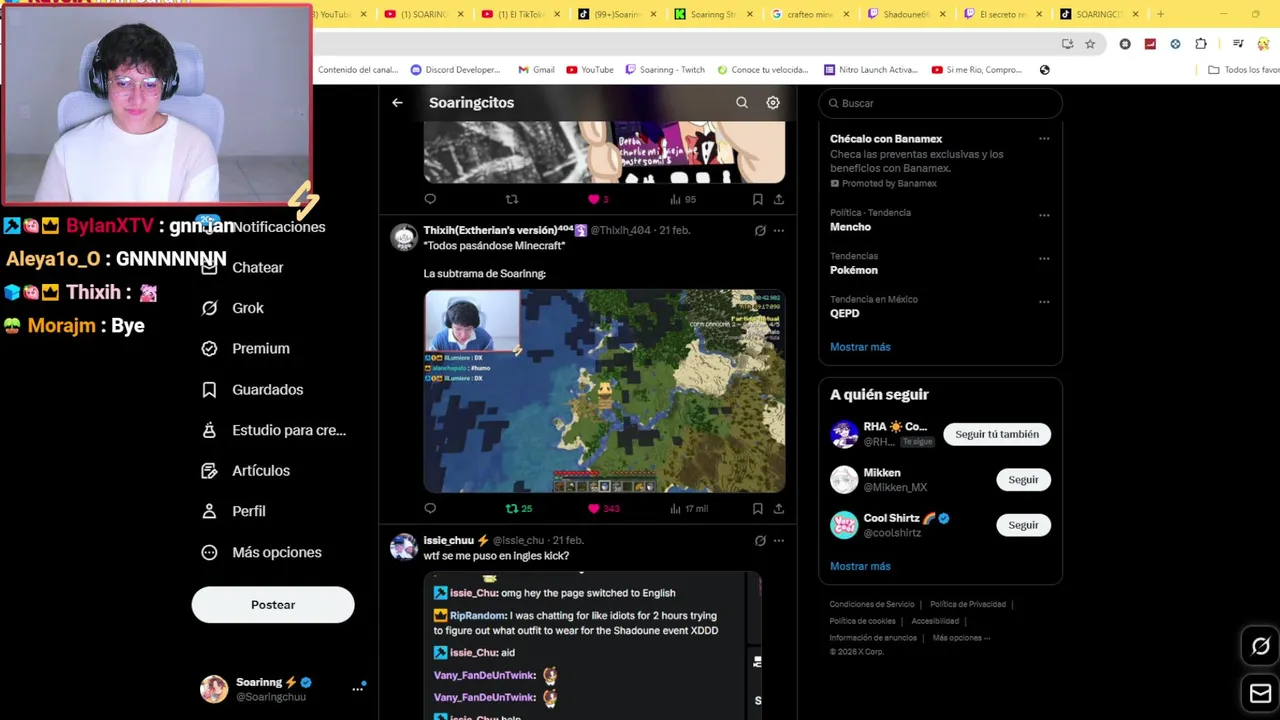Screen dimensions: 1280x720
Task: Retweet the Thixih tweet with 25 reposts
Action: (518, 509)
